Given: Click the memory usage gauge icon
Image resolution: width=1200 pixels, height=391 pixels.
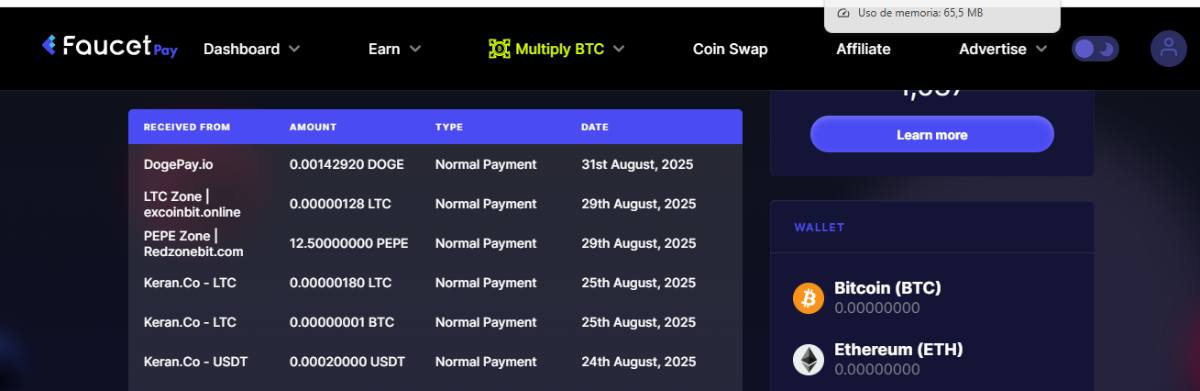Looking at the screenshot, I should tap(843, 13).
